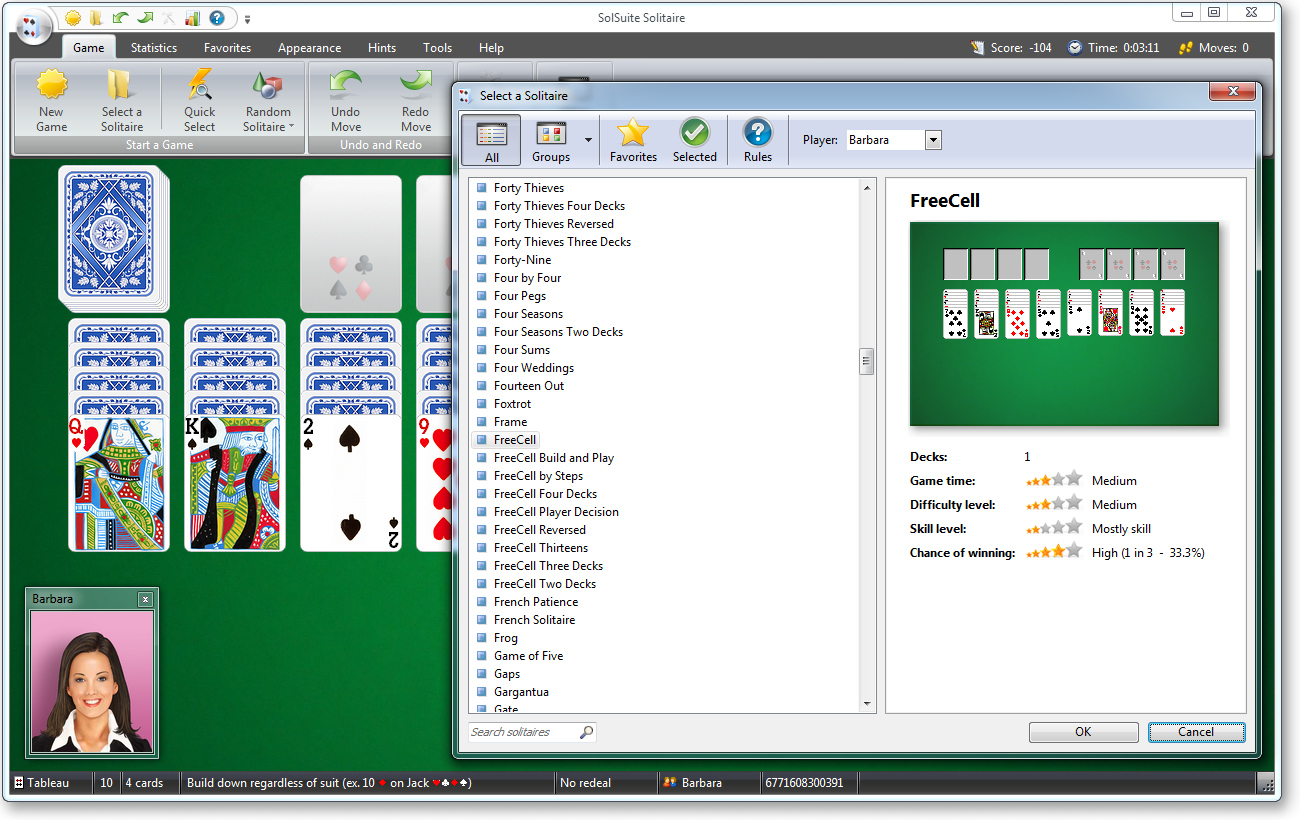The width and height of the screenshot is (1300, 820).
Task: Open the Appearance menu
Action: click(309, 47)
